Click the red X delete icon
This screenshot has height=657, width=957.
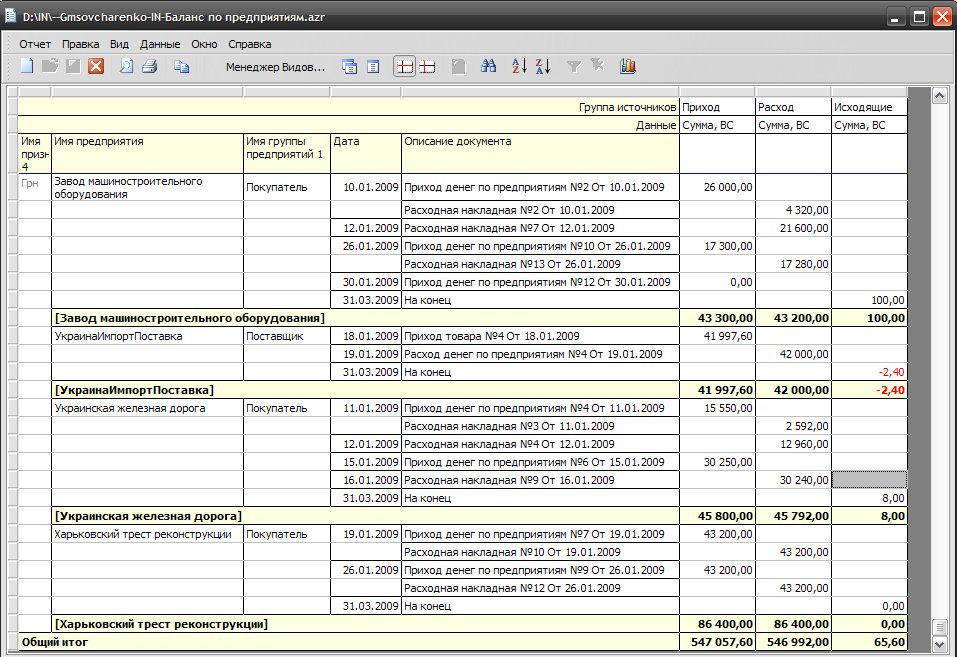click(x=96, y=66)
